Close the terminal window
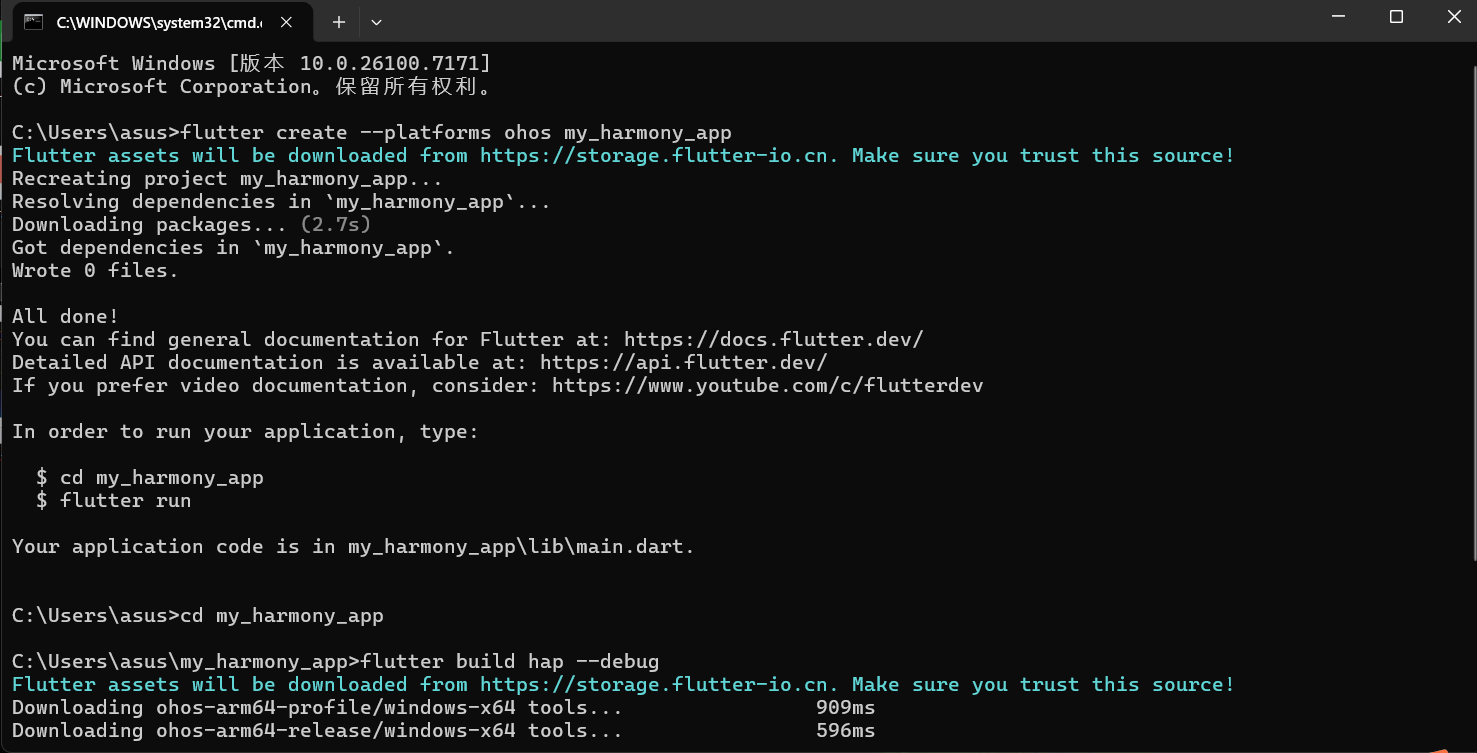Screen dimensions: 1477x753 (1453, 17)
